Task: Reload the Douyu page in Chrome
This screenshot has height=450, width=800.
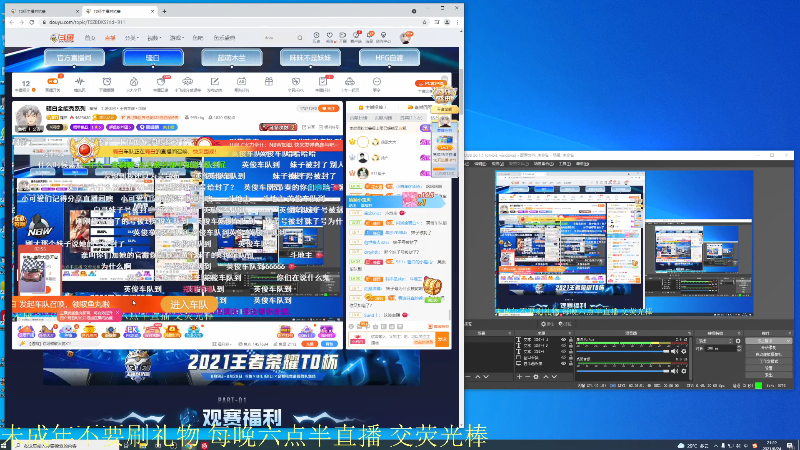Action: 32,22
